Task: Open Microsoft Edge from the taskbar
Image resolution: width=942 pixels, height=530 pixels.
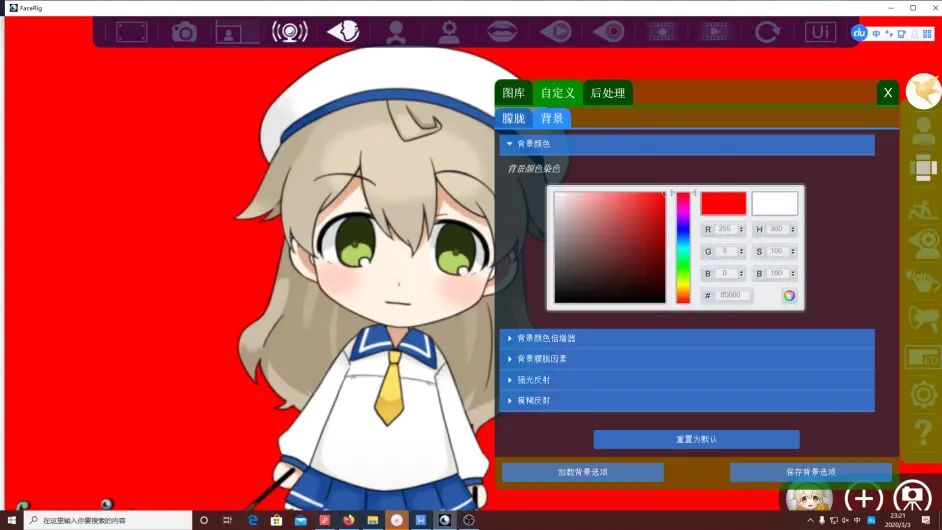Action: [x=252, y=520]
